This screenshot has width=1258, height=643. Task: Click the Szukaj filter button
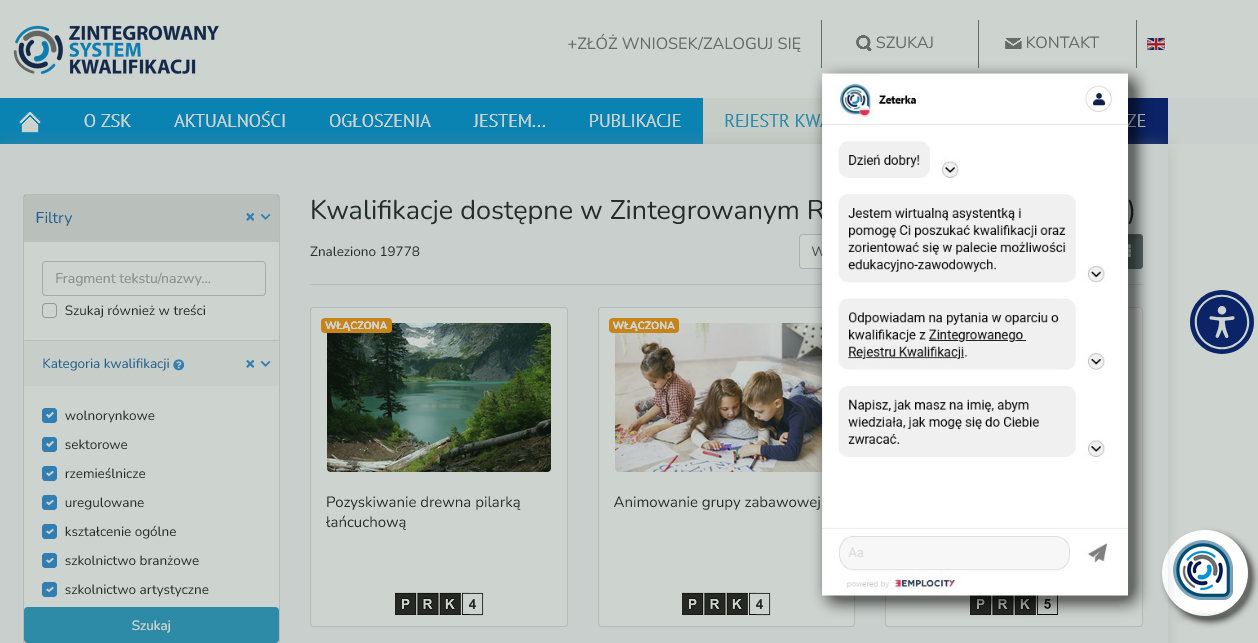point(151,625)
